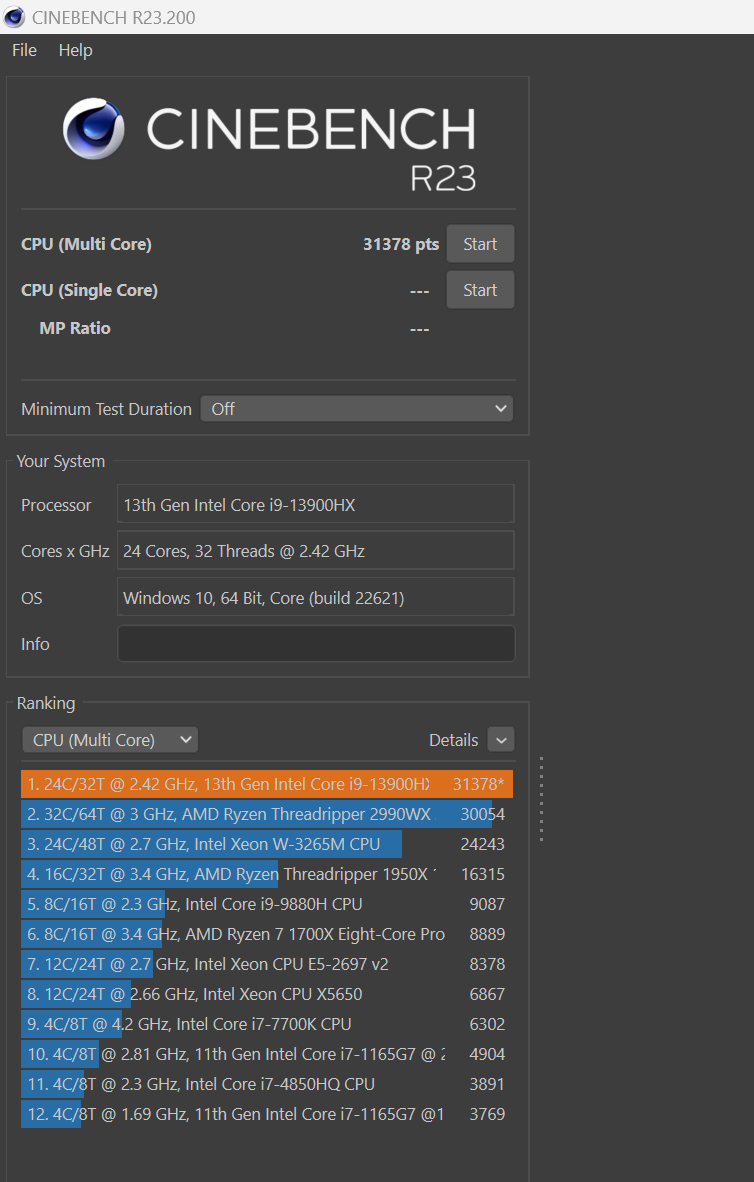Select Xeon E5-2697 v2 ranking row
This screenshot has width=754, height=1182.
(x=267, y=964)
